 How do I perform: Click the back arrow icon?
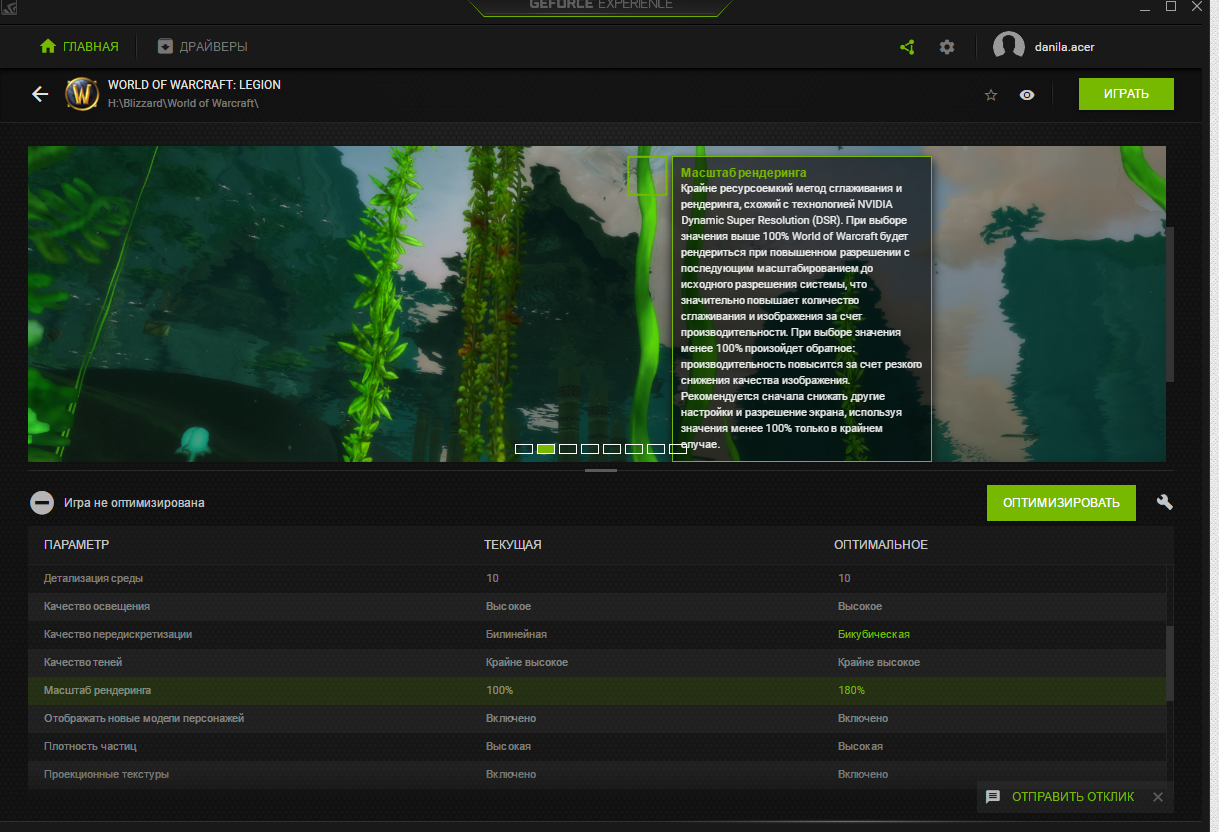(x=40, y=94)
